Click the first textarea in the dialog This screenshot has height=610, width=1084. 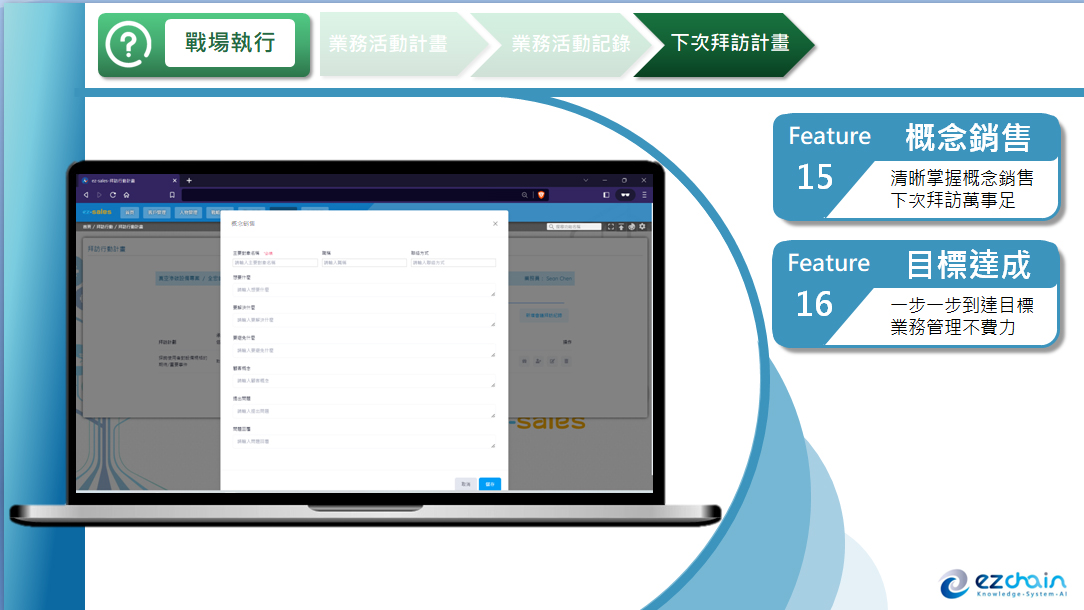(x=364, y=290)
